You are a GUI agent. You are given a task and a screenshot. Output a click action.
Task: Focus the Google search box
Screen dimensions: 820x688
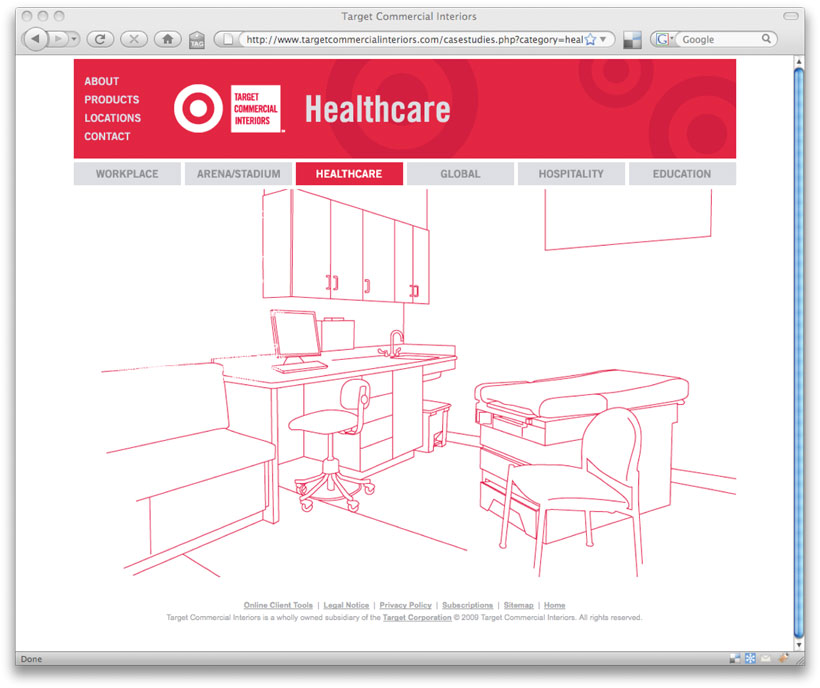pyautogui.click(x=721, y=39)
